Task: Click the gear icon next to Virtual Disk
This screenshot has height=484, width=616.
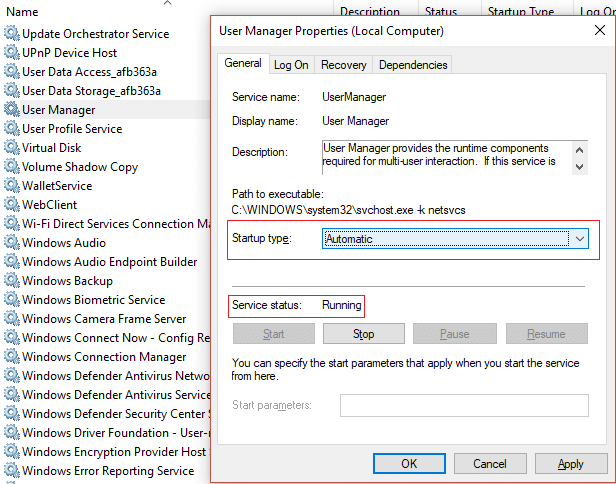Action: coord(12,148)
